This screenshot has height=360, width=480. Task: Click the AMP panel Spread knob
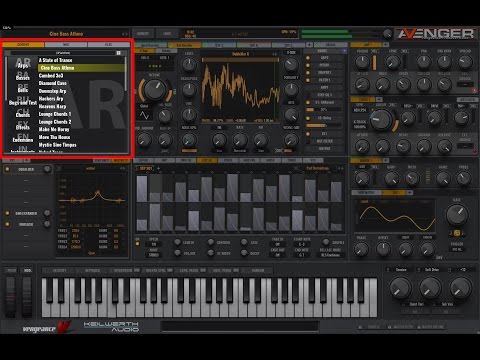pos(465,62)
